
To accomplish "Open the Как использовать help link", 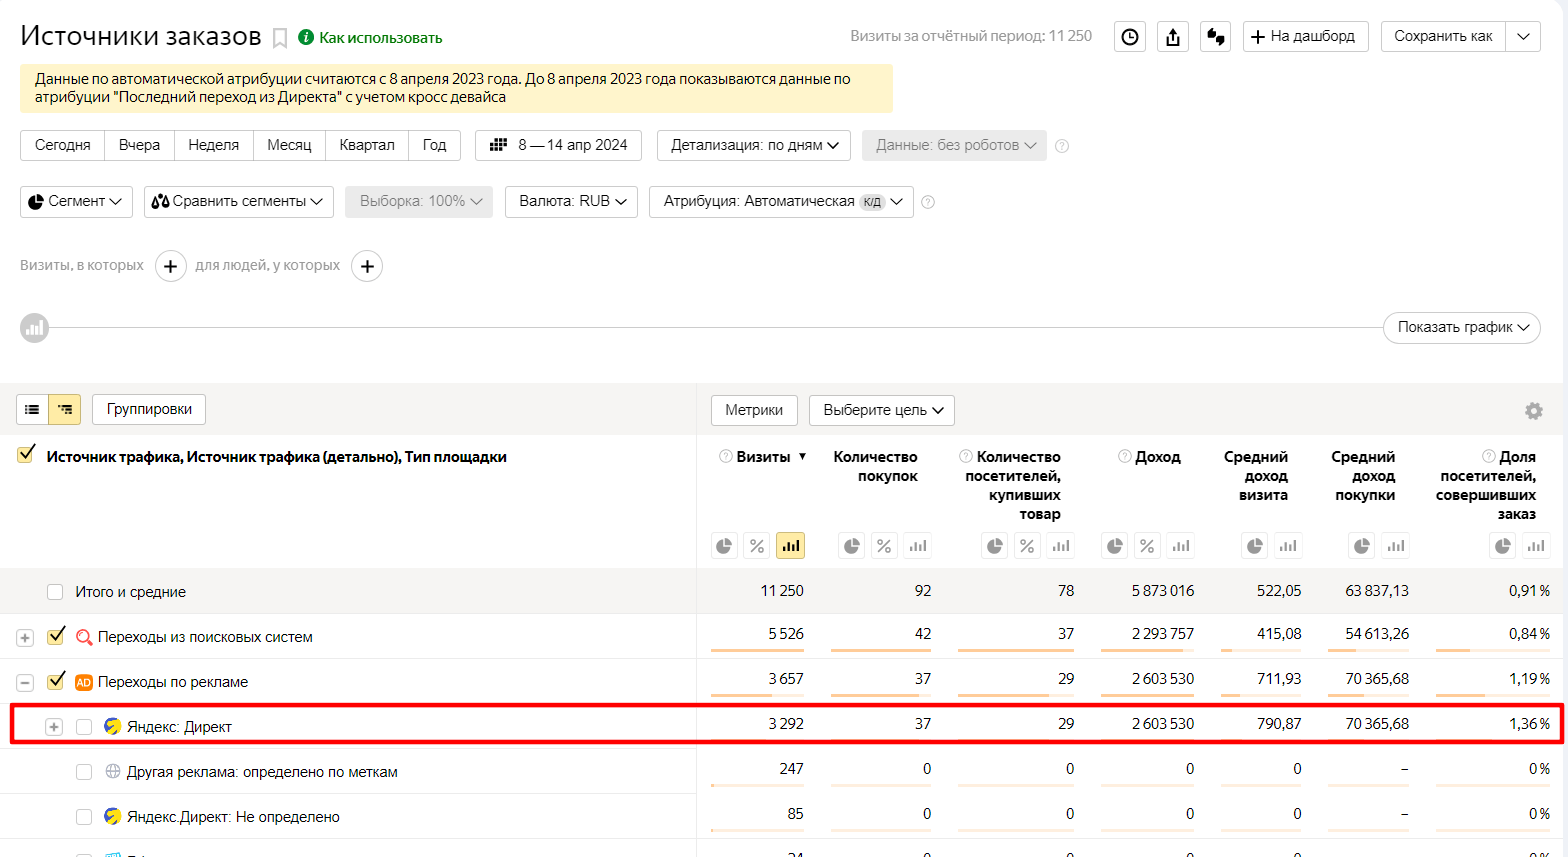I will (x=380, y=38).
